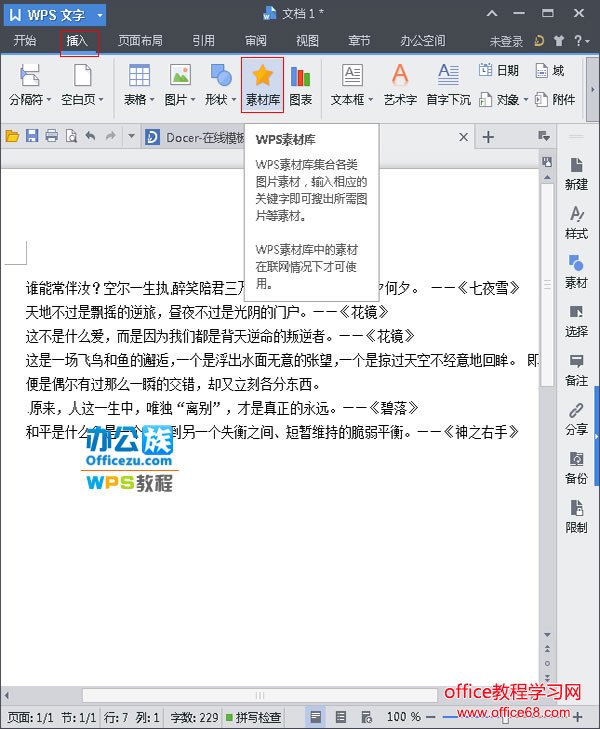
Task: Print the document using printer icon
Action: (52, 136)
